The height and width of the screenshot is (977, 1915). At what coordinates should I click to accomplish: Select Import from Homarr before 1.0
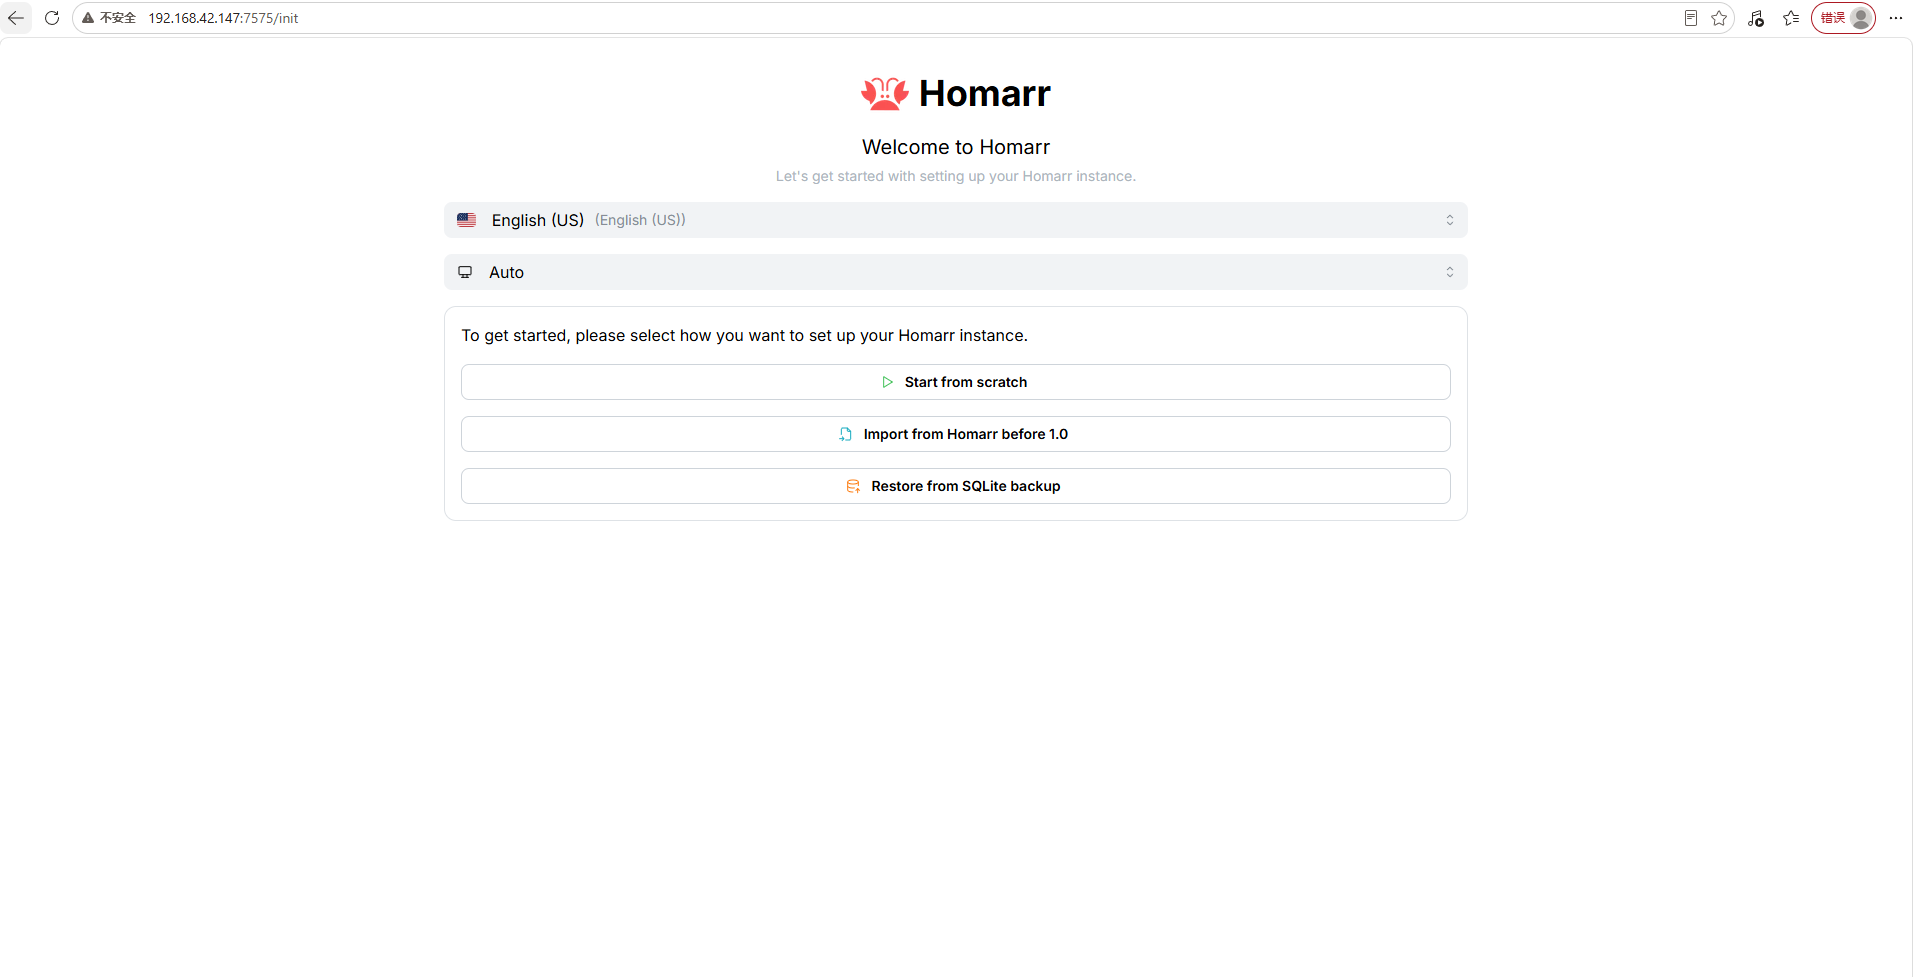(956, 434)
